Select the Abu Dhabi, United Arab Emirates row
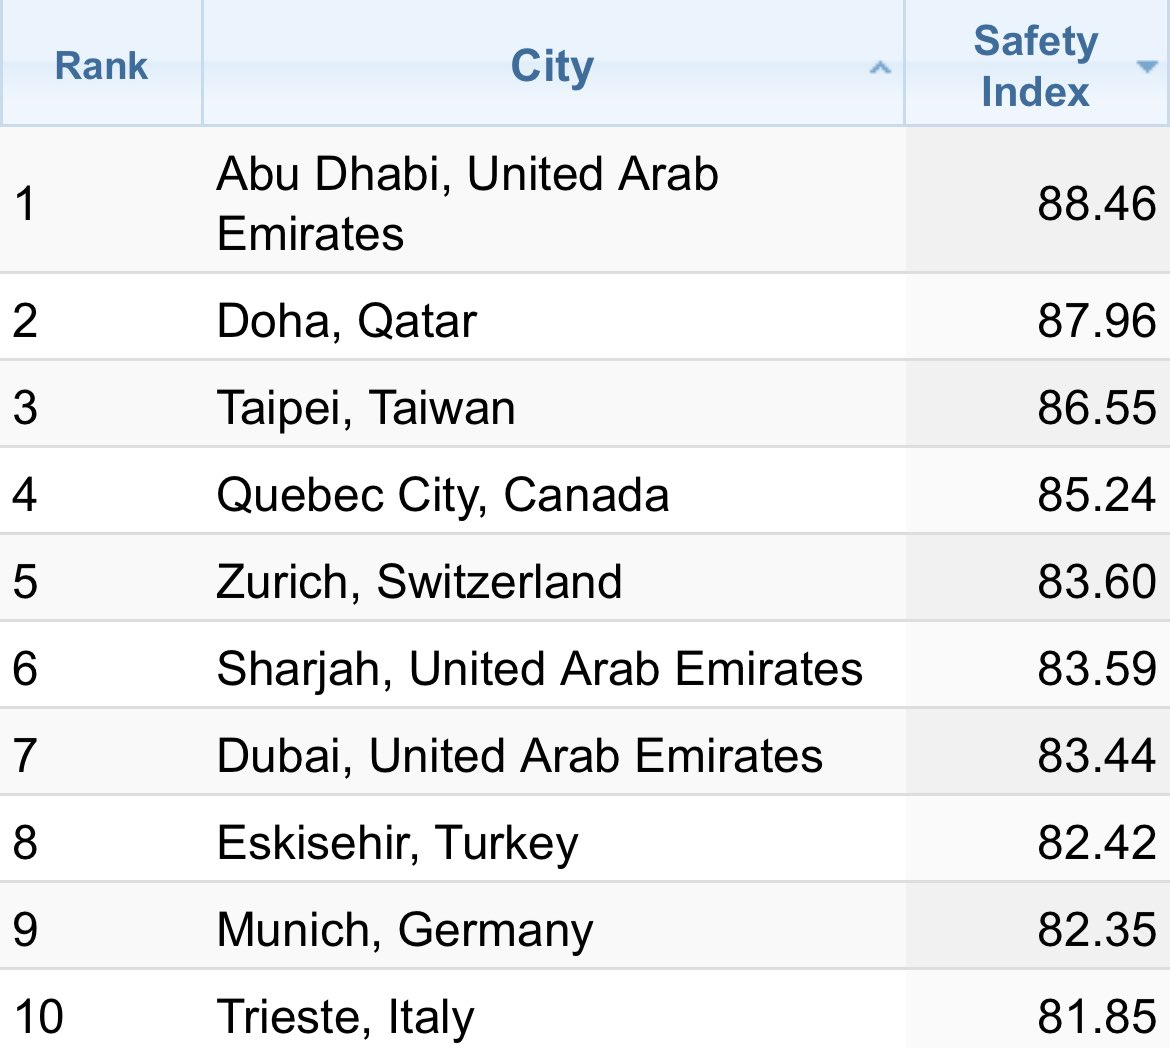 coord(467,203)
